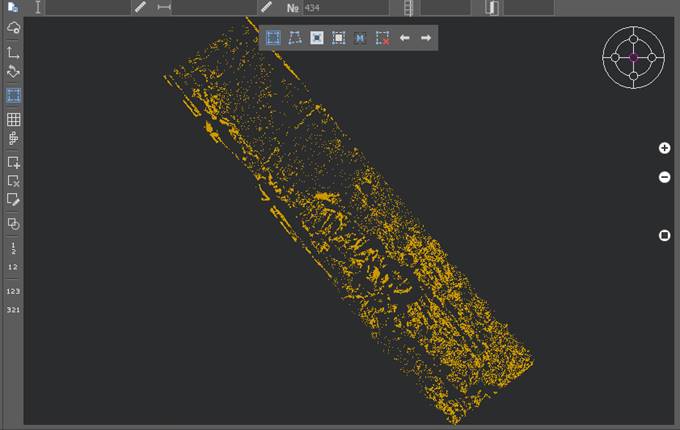Click the height I-beam icon in top bar

tap(38, 7)
